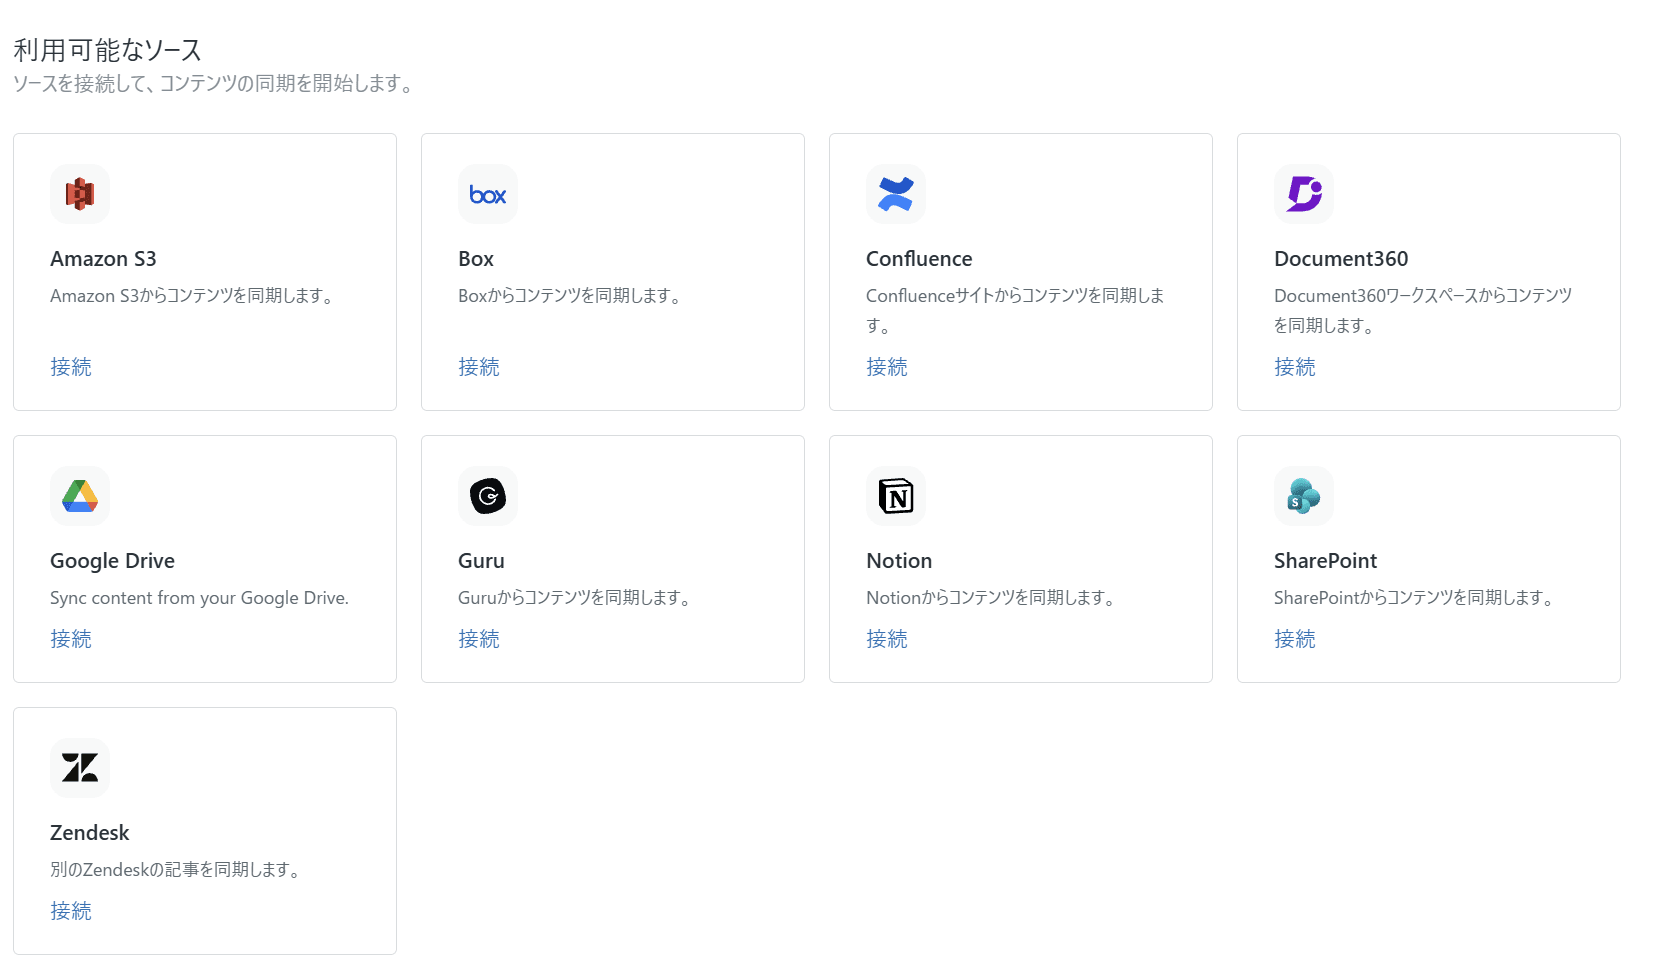Click the Document360 card title
The width and height of the screenshot is (1672, 978).
[1341, 259]
